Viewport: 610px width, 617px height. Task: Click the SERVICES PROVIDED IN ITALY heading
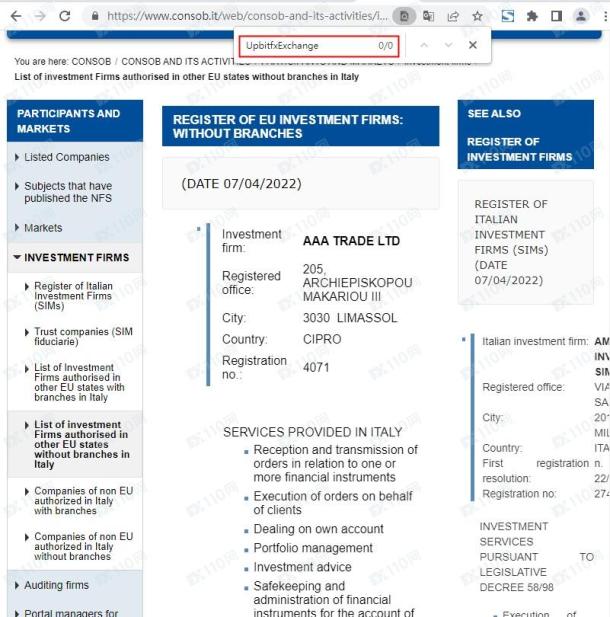tap(312, 432)
